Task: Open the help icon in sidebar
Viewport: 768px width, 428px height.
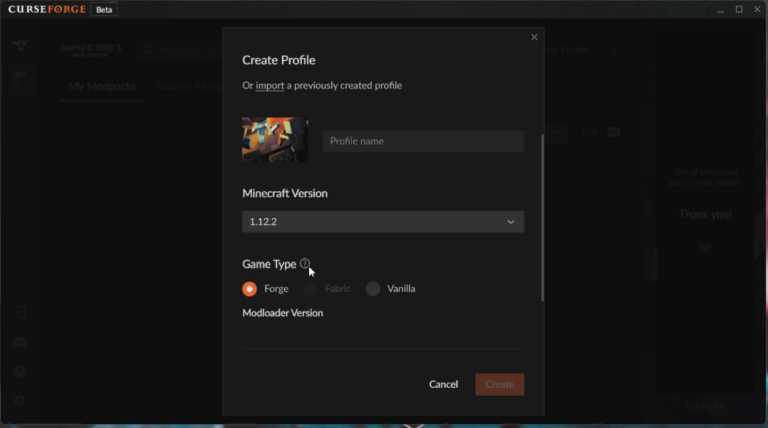Action: coord(20,371)
